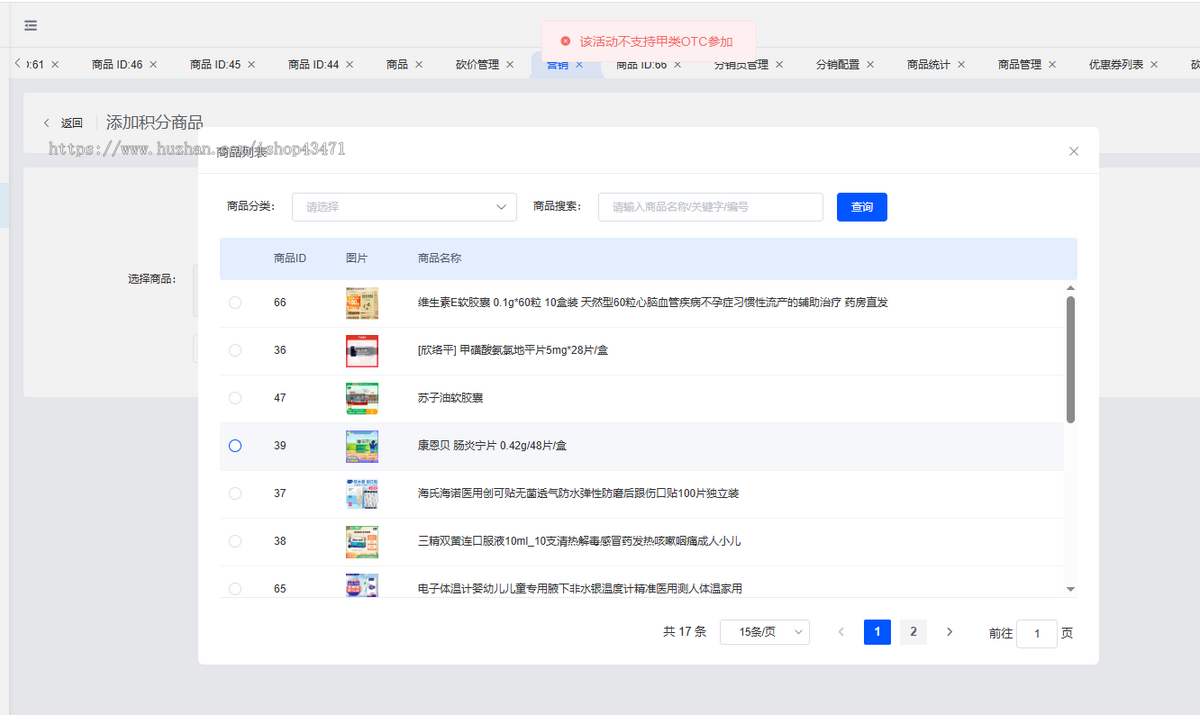Click thumbnail of 苏子油软胶囊 product

pyautogui.click(x=362, y=398)
